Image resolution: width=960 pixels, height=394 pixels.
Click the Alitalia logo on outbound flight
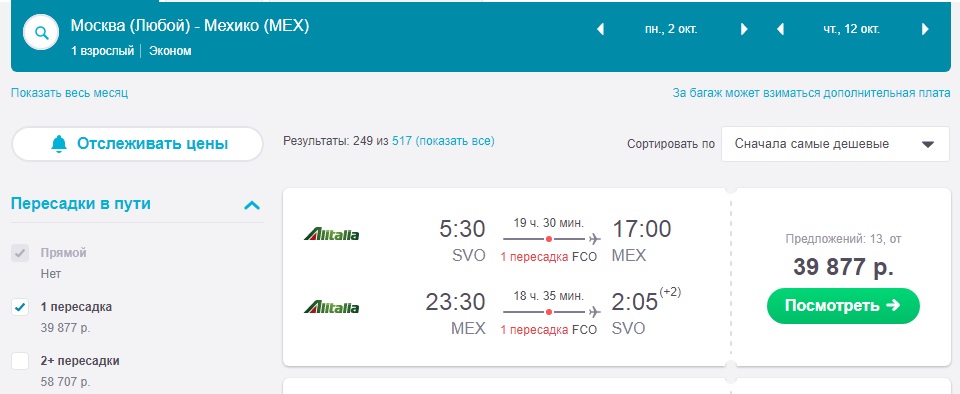[331, 234]
